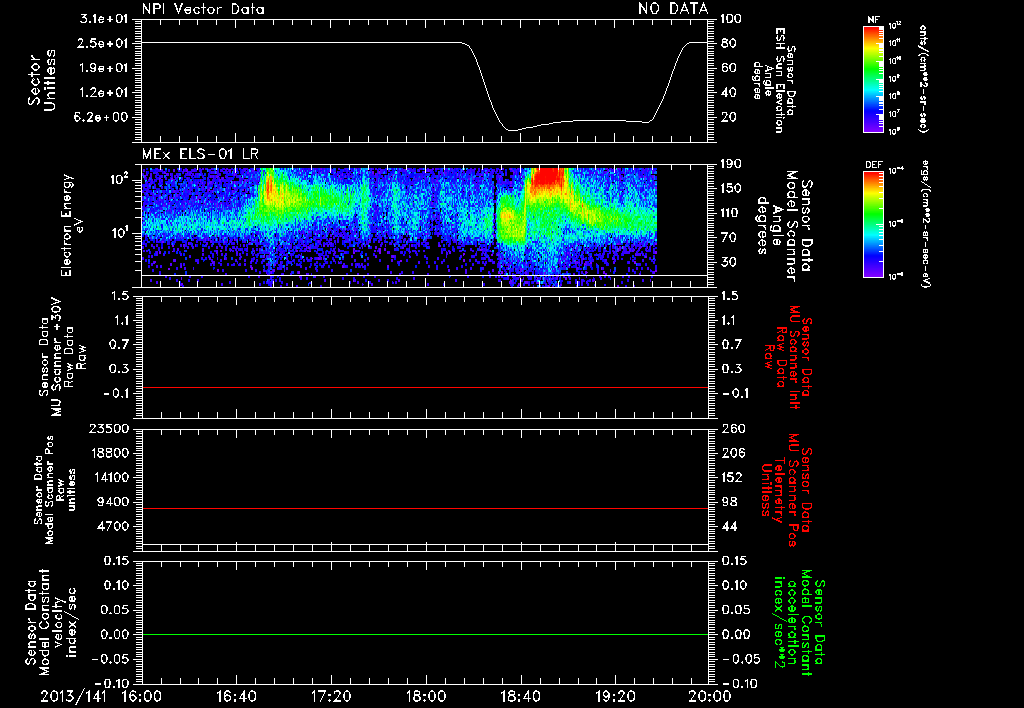The height and width of the screenshot is (708, 1024).
Task: Select the MEx ELS-01 LR spectrogram title
Action: click(200, 155)
